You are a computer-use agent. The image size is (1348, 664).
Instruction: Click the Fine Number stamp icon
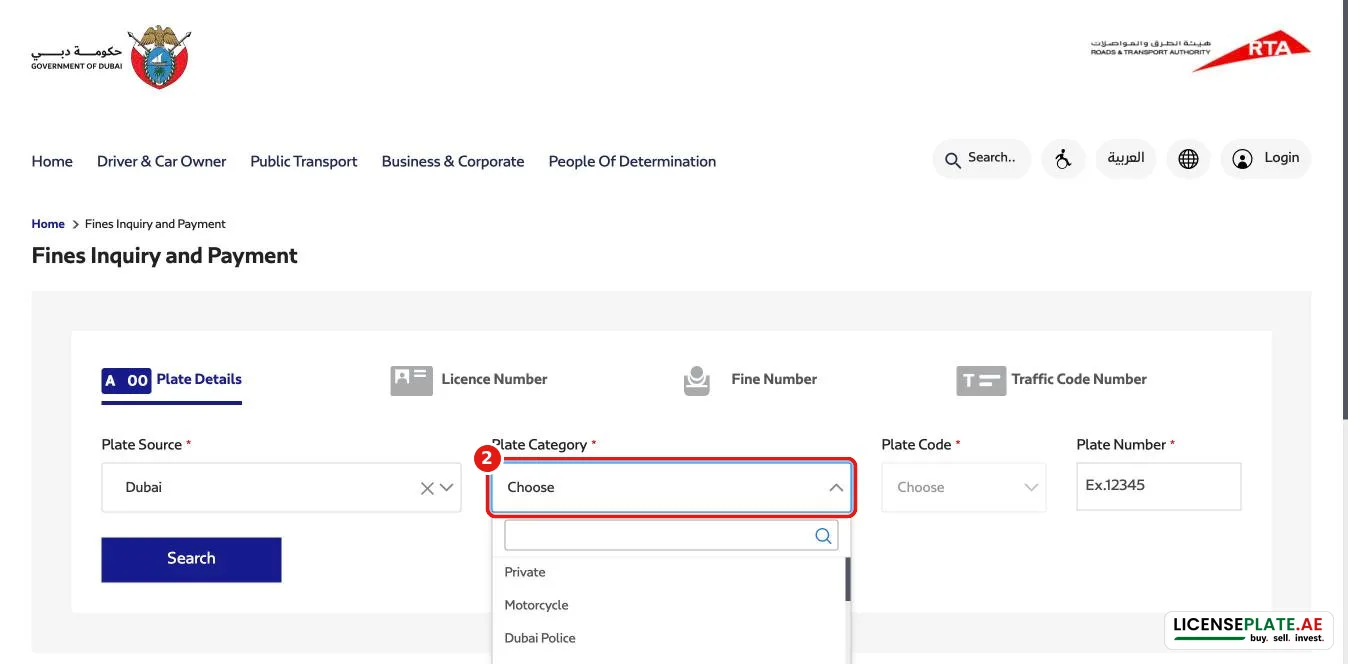697,380
